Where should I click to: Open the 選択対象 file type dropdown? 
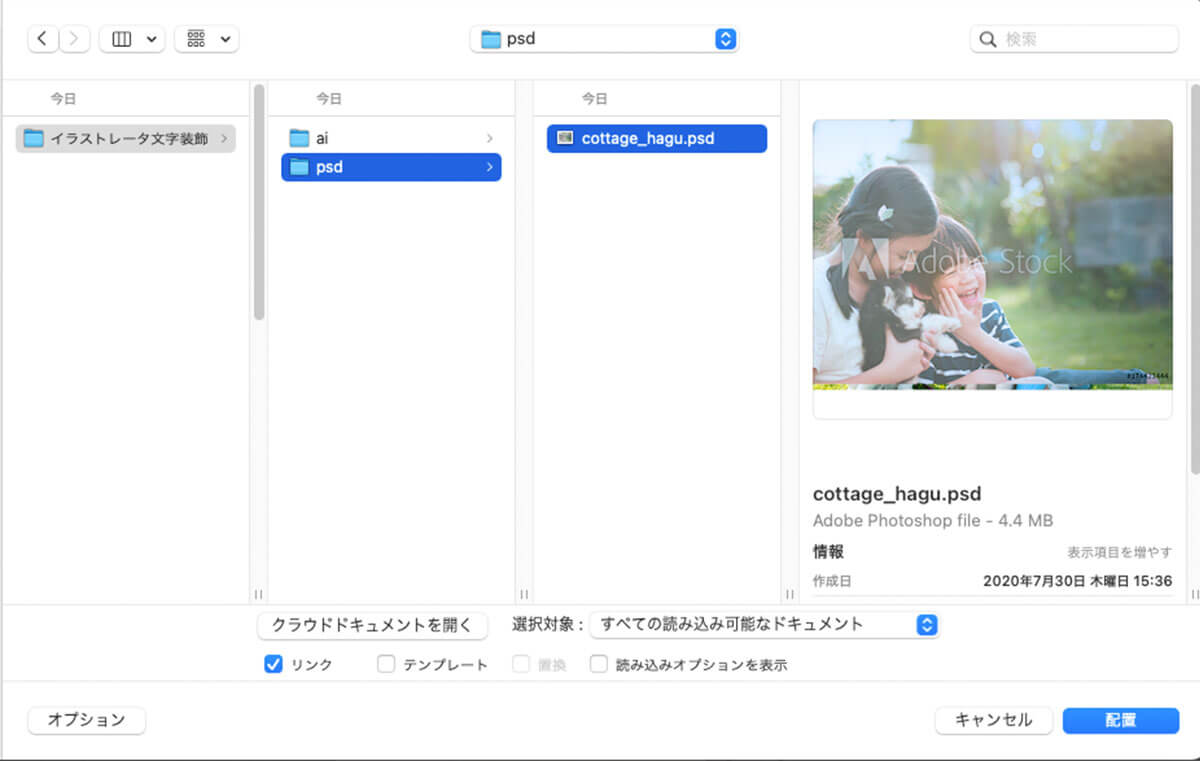pyautogui.click(x=765, y=625)
